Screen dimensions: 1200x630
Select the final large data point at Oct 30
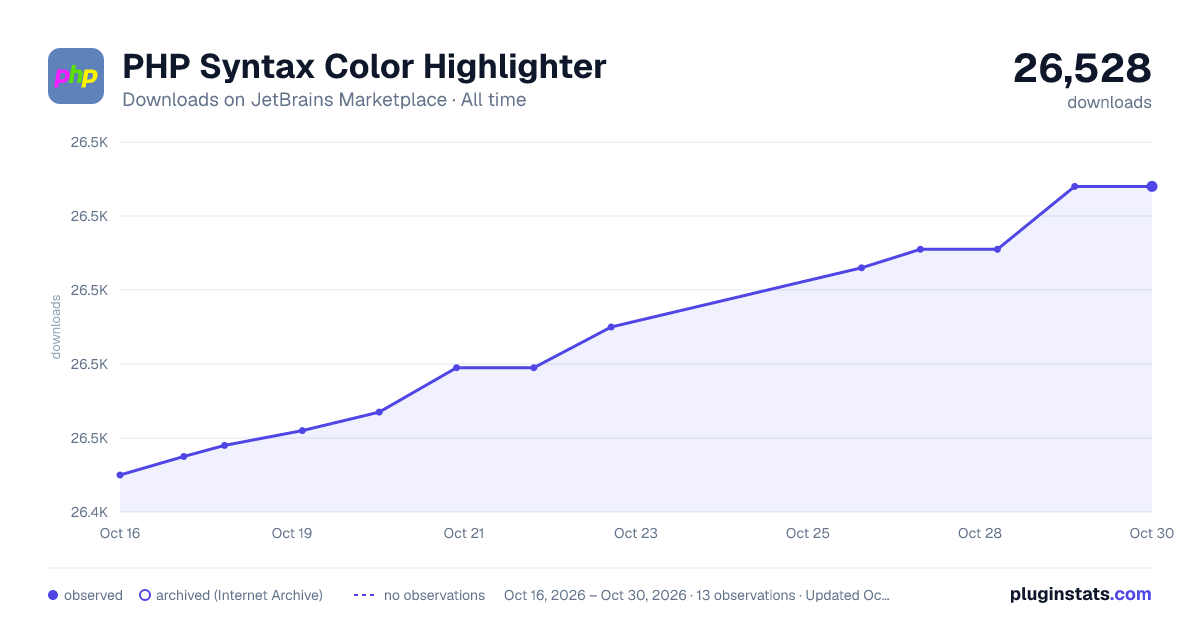pyautogui.click(x=1152, y=186)
